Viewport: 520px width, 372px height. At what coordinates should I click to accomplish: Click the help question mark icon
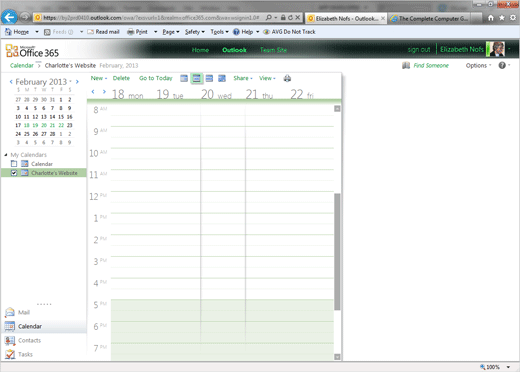pyautogui.click(x=502, y=65)
